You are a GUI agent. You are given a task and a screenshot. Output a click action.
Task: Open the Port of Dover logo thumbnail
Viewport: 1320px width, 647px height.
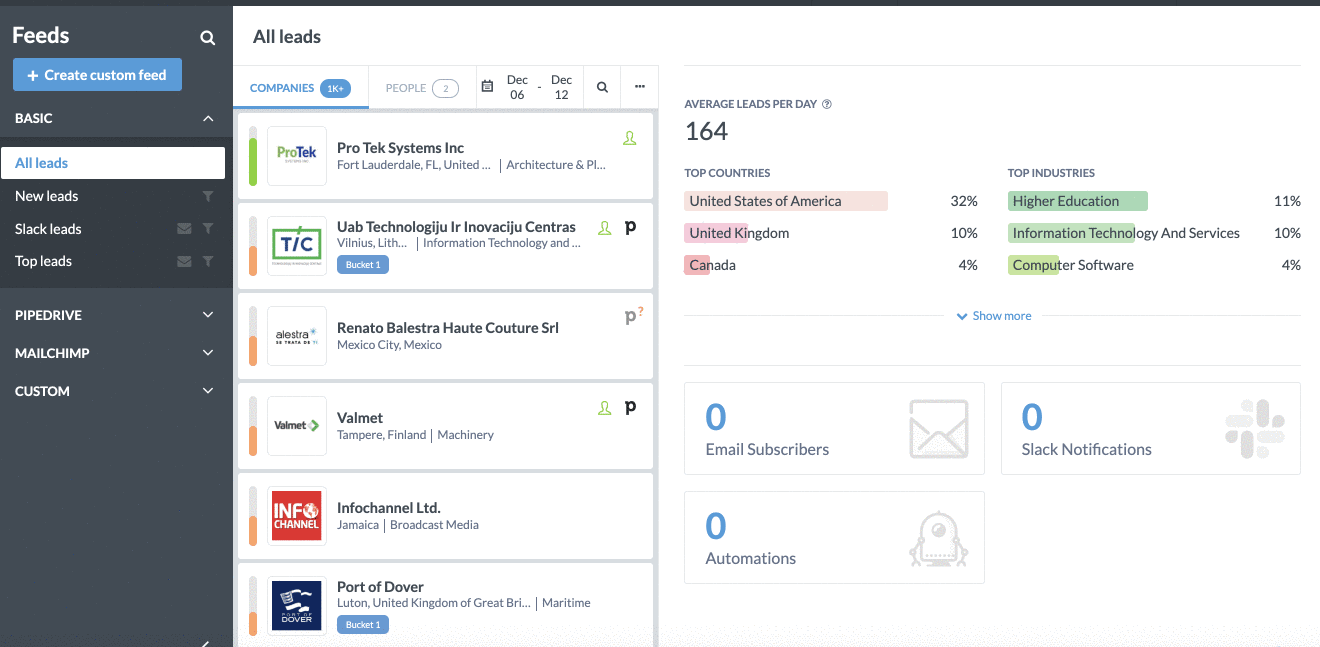coord(297,605)
